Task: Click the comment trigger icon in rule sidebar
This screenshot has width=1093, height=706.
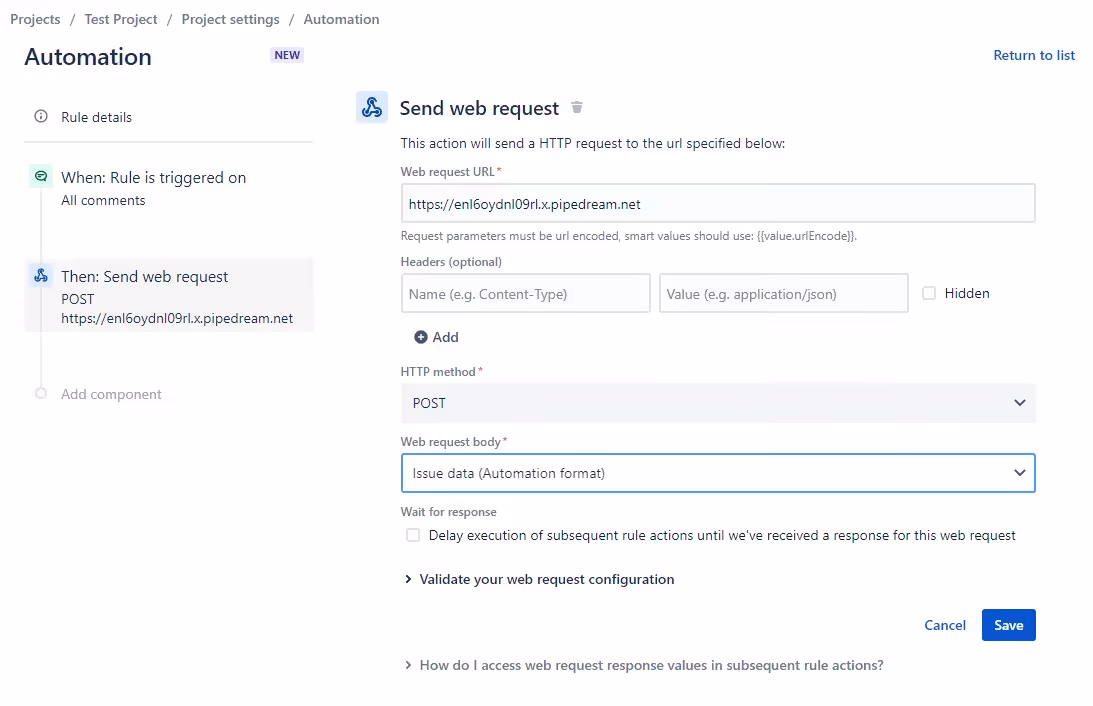Action: pos(41,176)
